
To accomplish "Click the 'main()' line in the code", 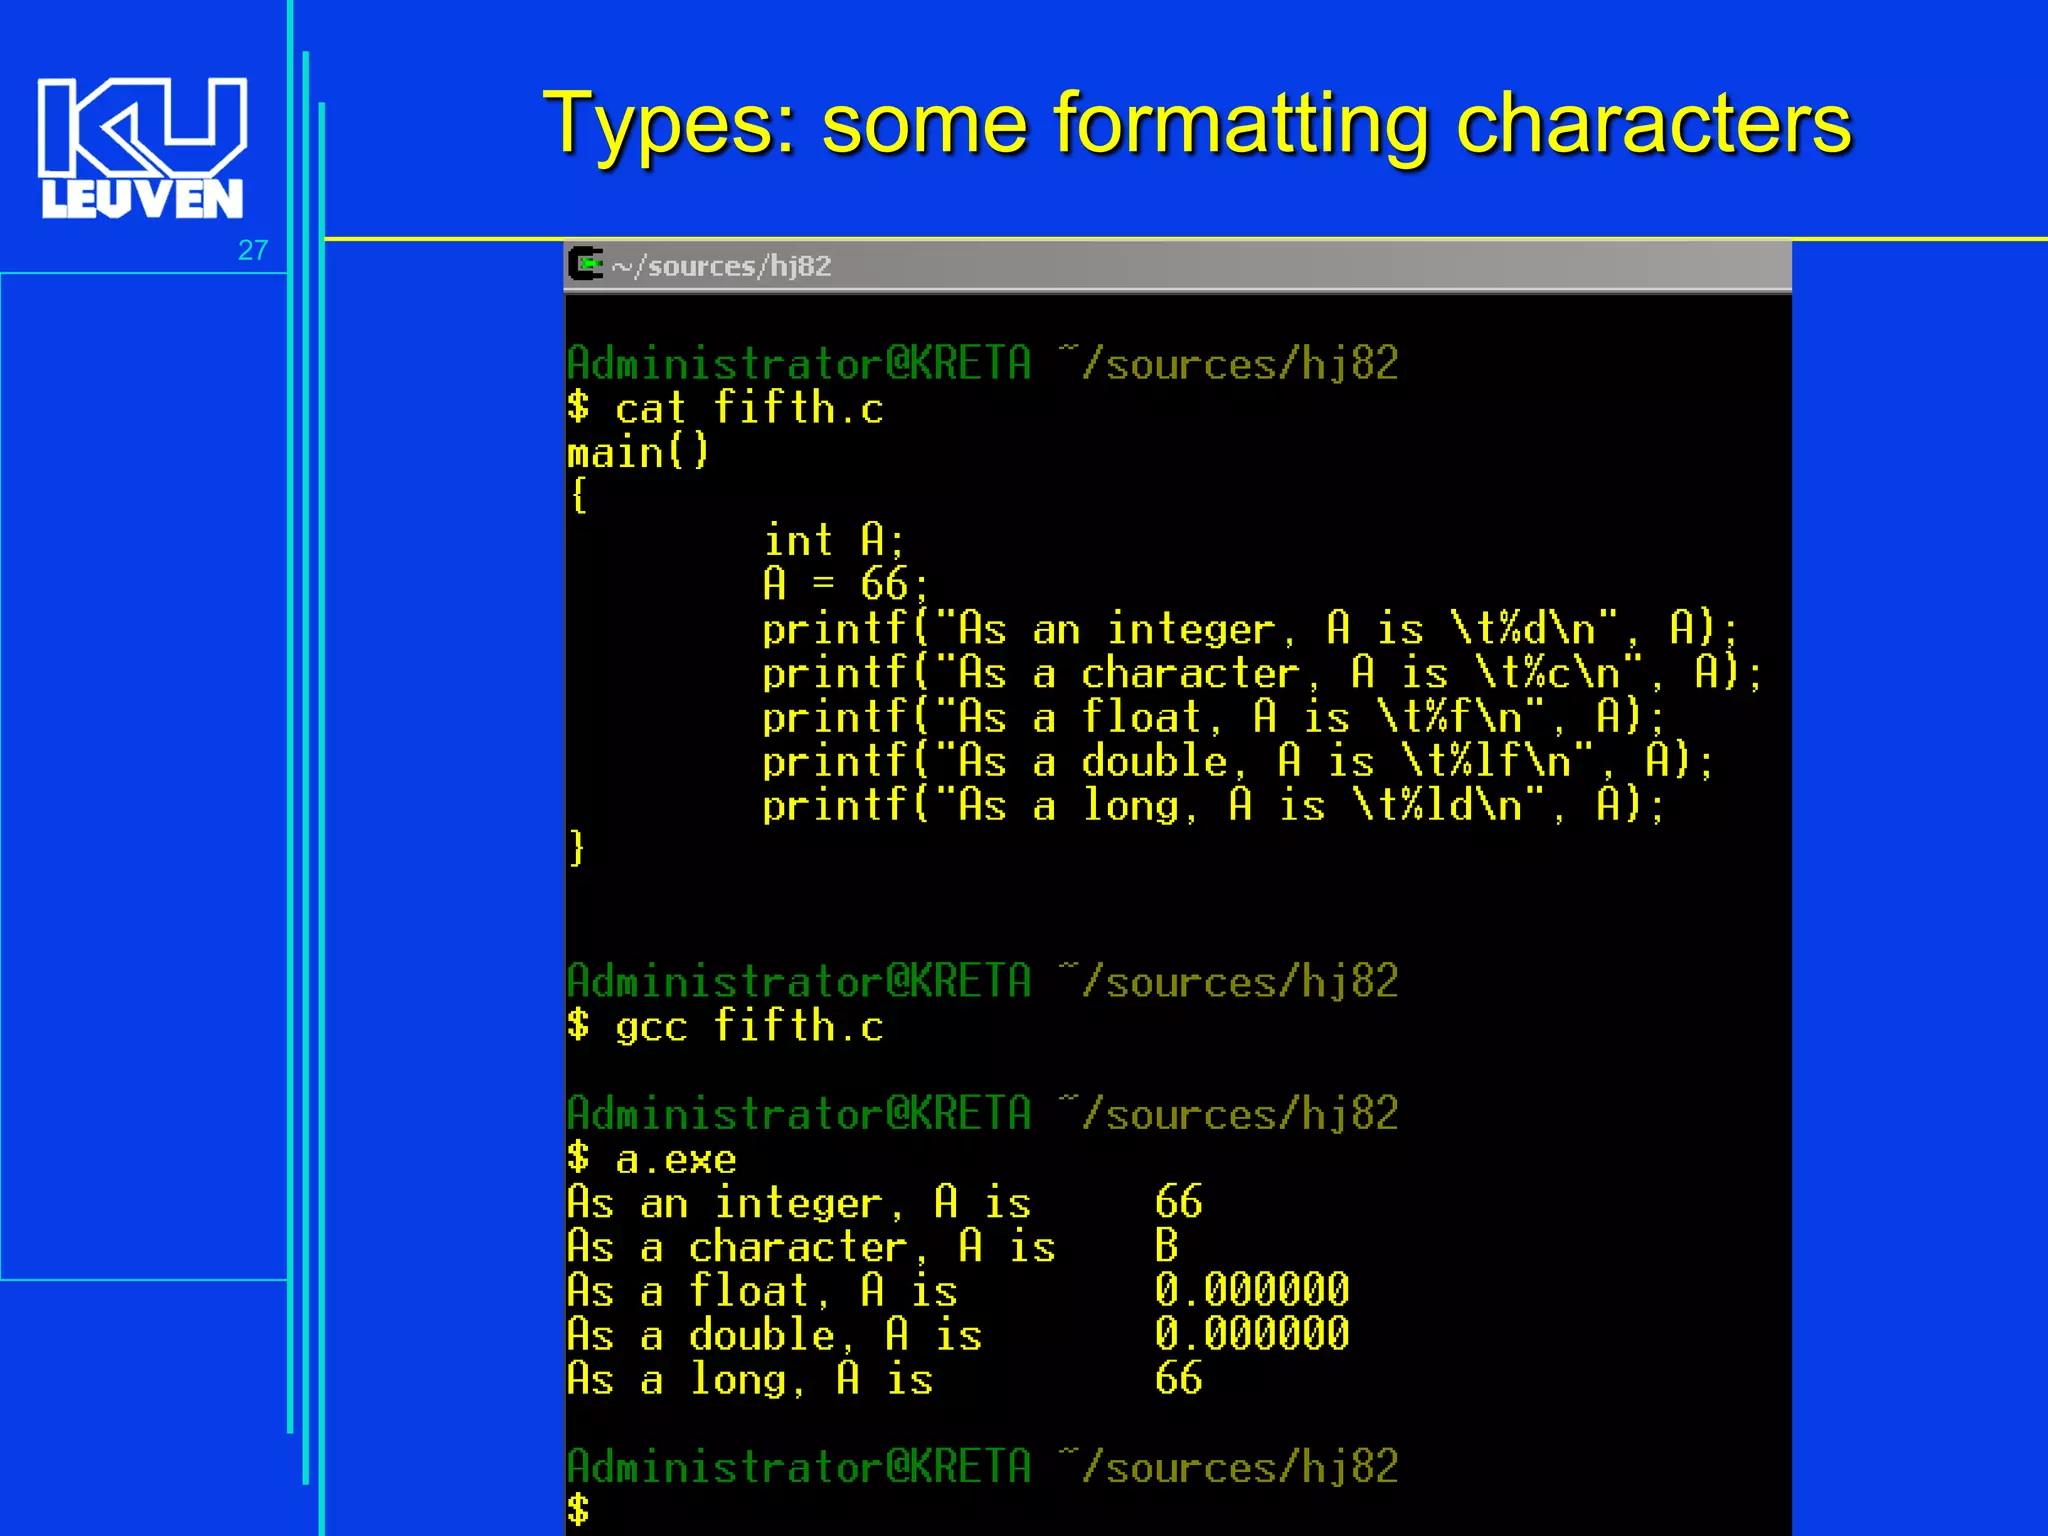I will coord(638,452).
